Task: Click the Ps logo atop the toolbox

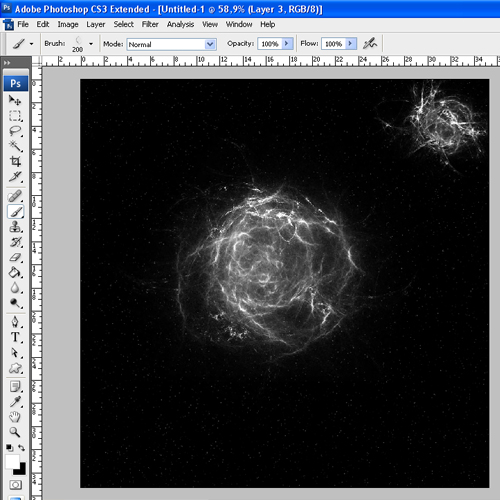Action: click(15, 83)
